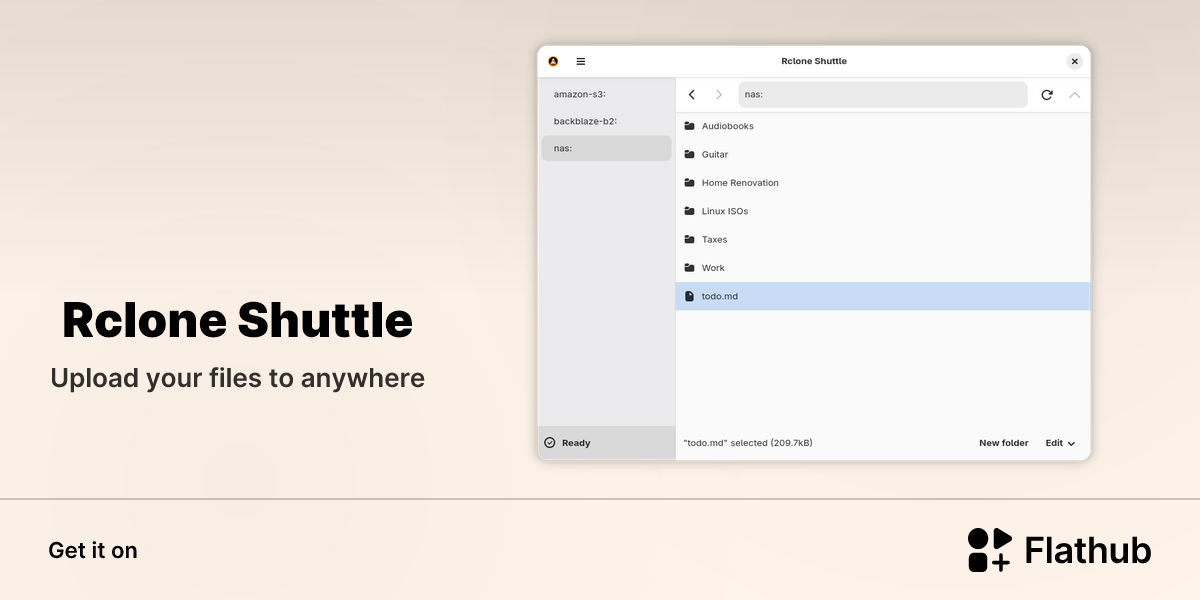This screenshot has height=600, width=1200.
Task: Select the Work folder name
Action: tap(713, 268)
